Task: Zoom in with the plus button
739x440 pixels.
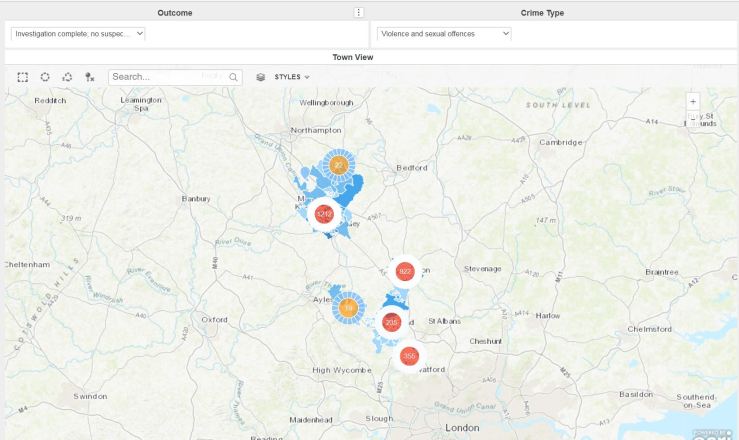Action: click(x=693, y=101)
